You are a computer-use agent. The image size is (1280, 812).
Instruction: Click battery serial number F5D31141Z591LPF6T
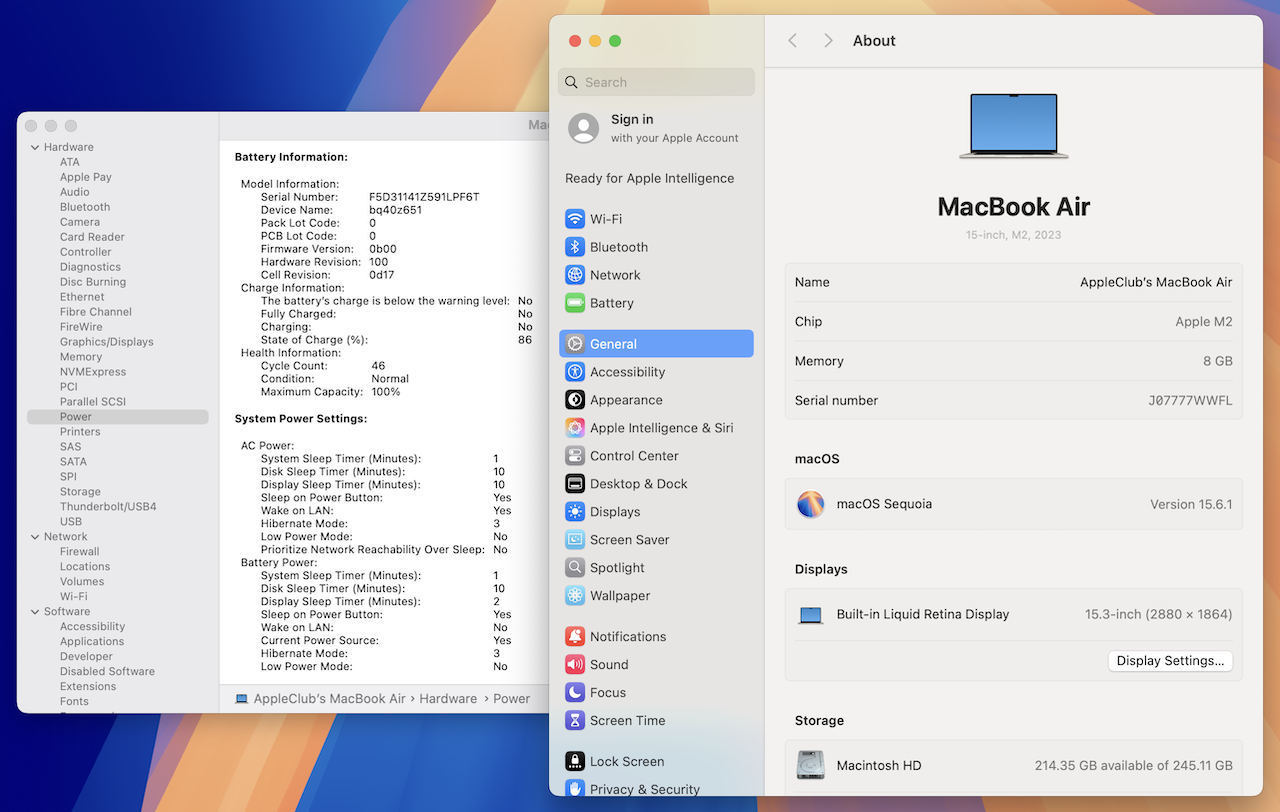pyautogui.click(x=424, y=197)
